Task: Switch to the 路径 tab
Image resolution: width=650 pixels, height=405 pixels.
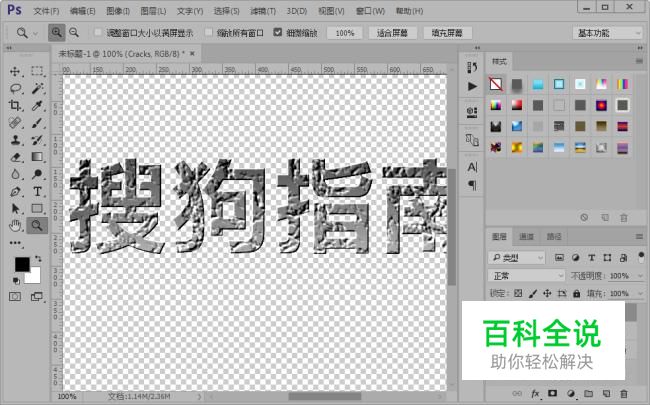Action: [x=554, y=237]
